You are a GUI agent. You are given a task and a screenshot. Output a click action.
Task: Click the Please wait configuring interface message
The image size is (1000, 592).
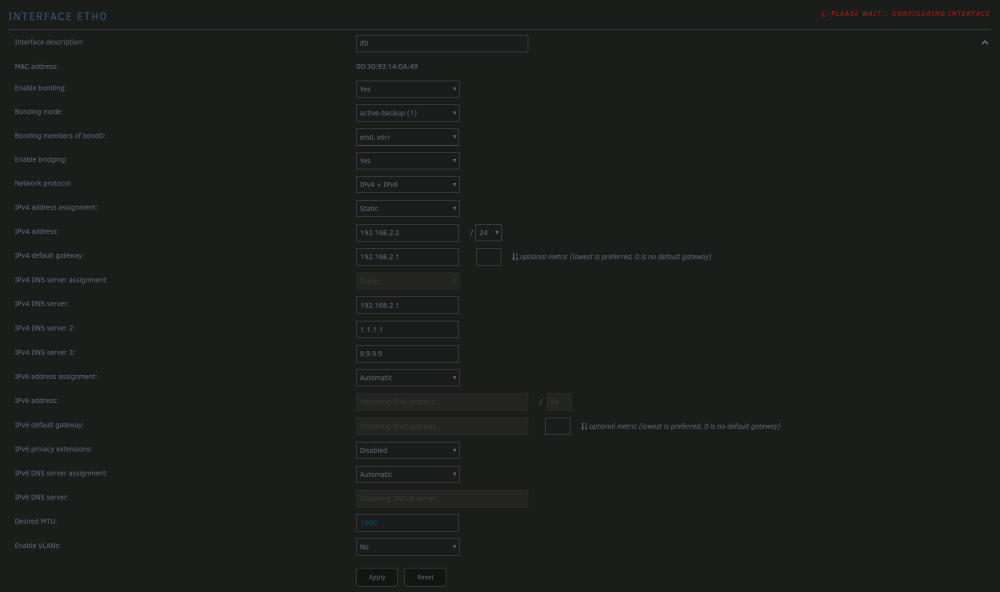[x=910, y=13]
